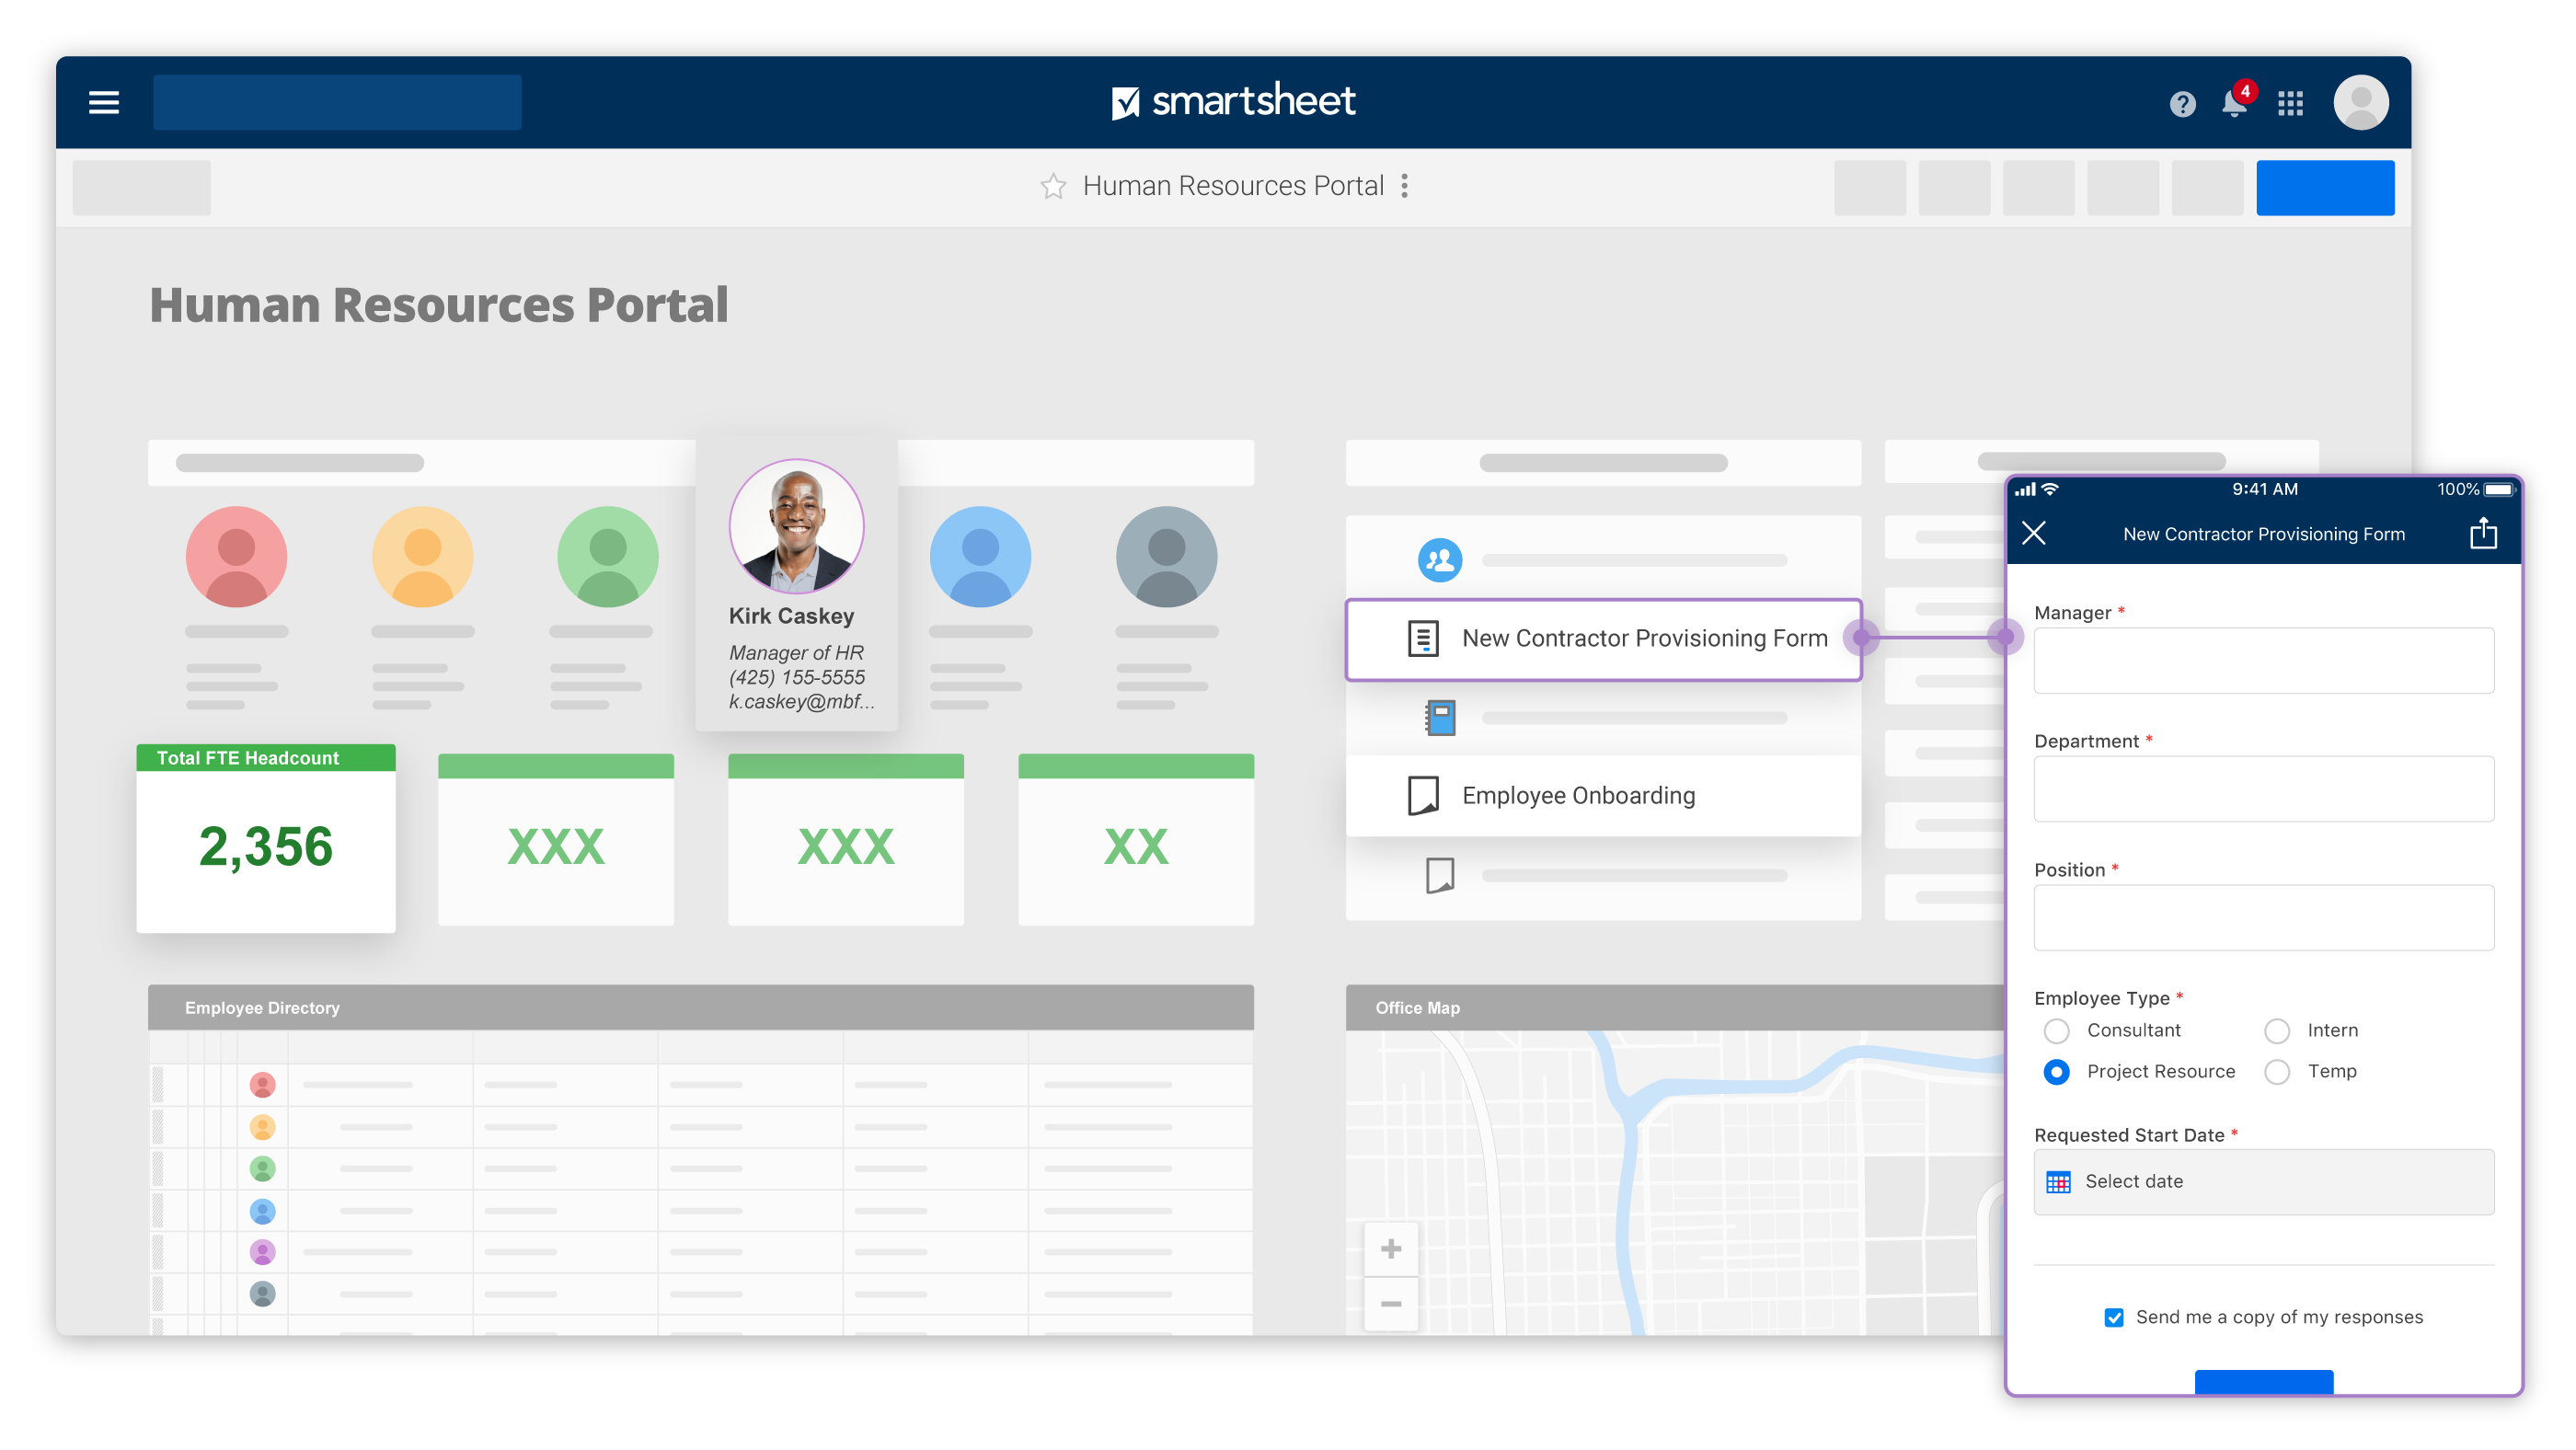2576x1450 pixels.
Task: Select the Project Resource radio button
Action: click(2056, 1068)
